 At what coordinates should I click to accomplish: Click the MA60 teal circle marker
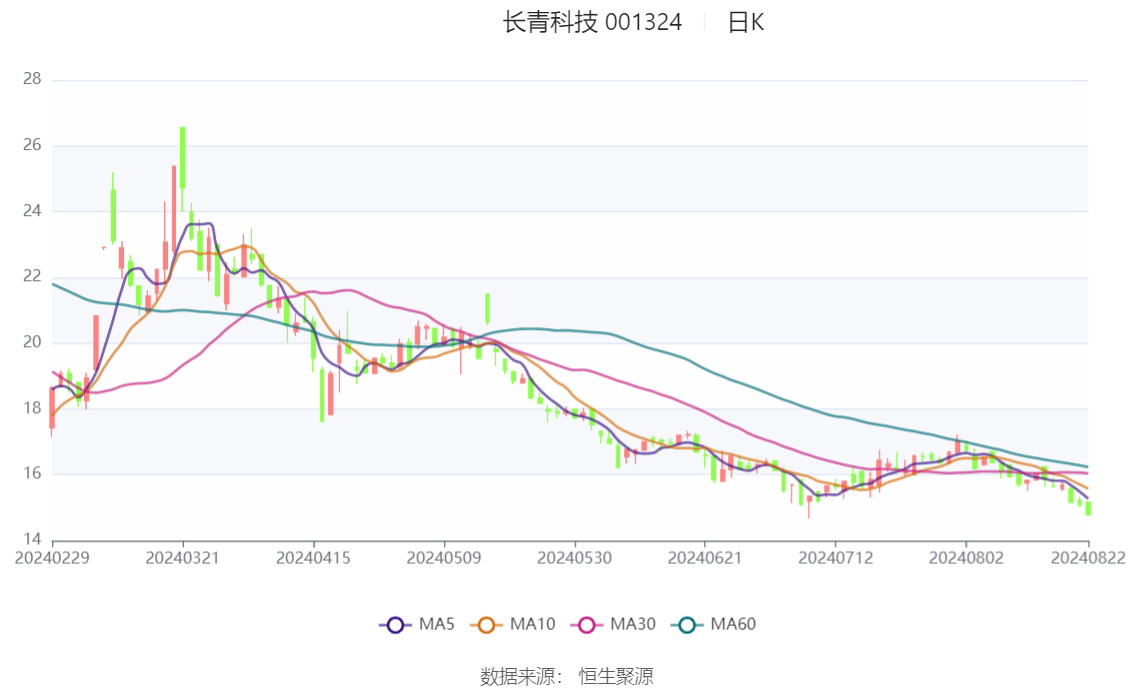(x=687, y=625)
